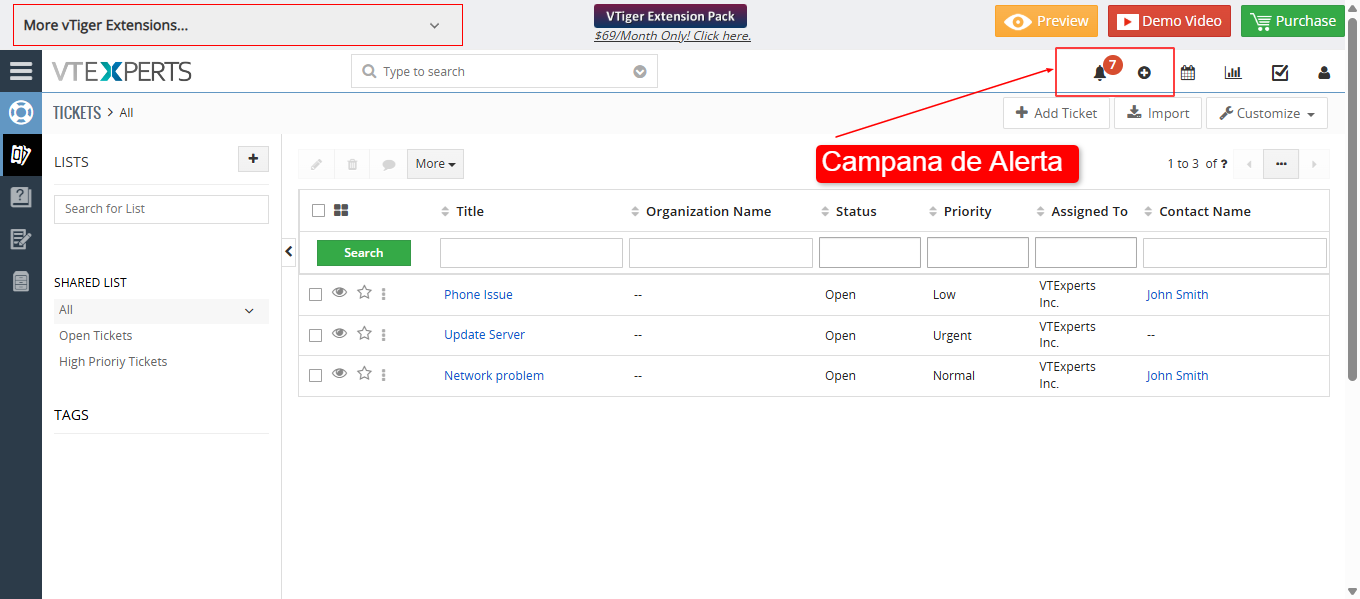Select the High Prioriy Tickets list
1360x599 pixels.
point(113,362)
